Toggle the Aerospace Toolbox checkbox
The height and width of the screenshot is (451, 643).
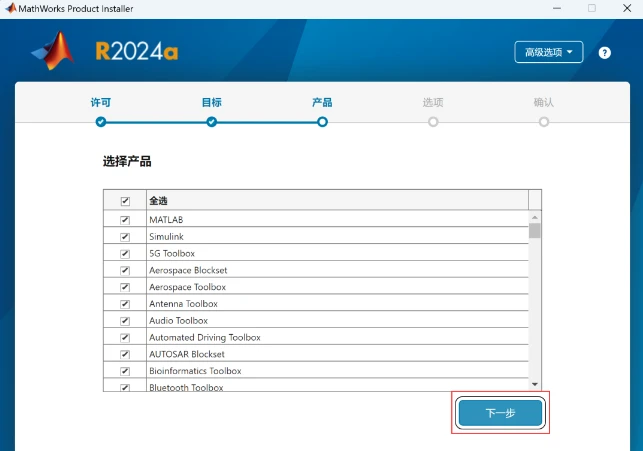125,287
